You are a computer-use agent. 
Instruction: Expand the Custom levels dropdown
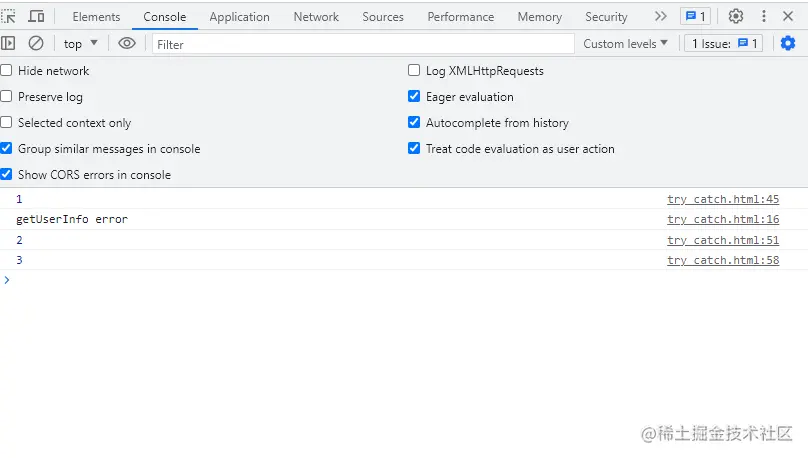tap(626, 44)
